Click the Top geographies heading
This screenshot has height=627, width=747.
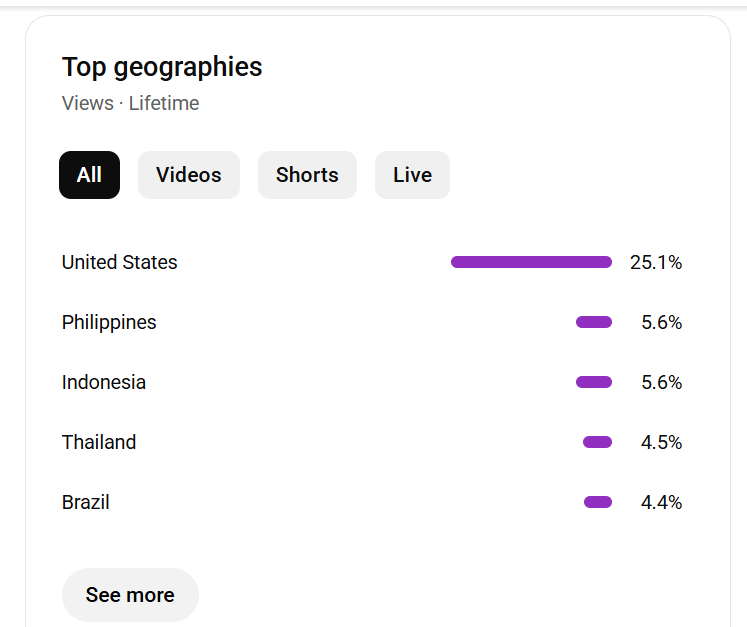pyautogui.click(x=162, y=67)
